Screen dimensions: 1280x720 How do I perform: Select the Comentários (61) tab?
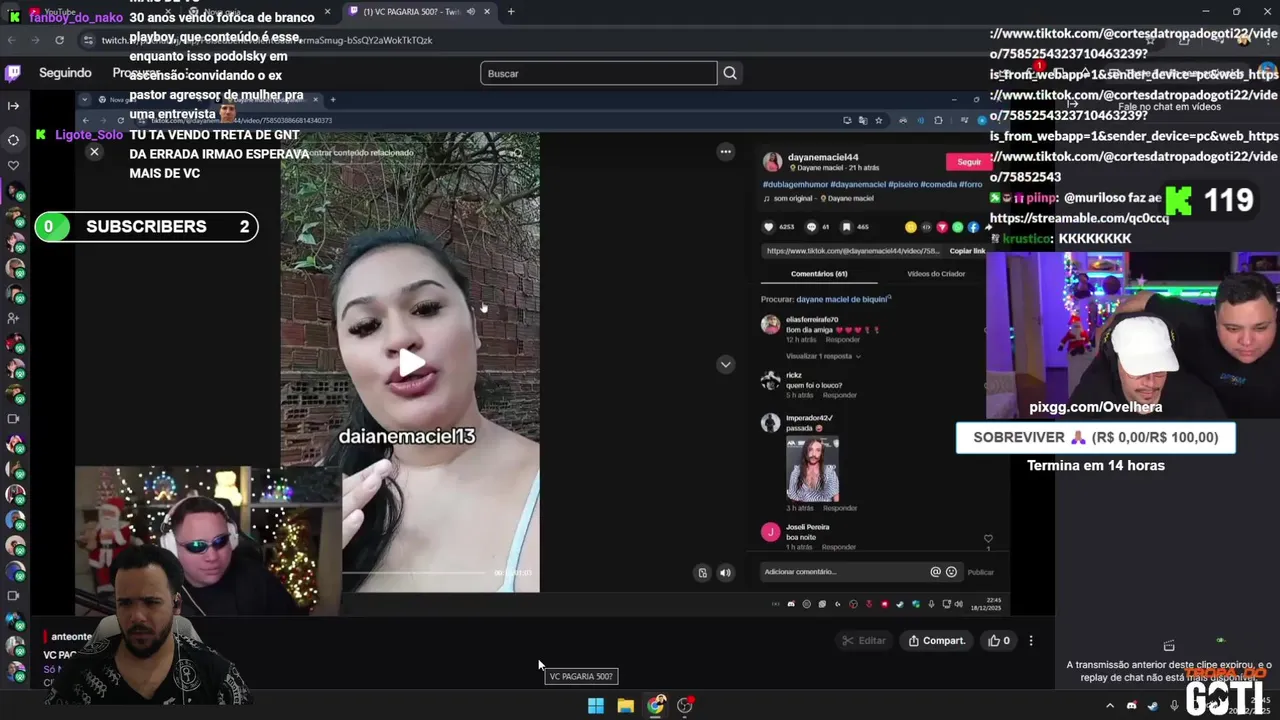[819, 274]
